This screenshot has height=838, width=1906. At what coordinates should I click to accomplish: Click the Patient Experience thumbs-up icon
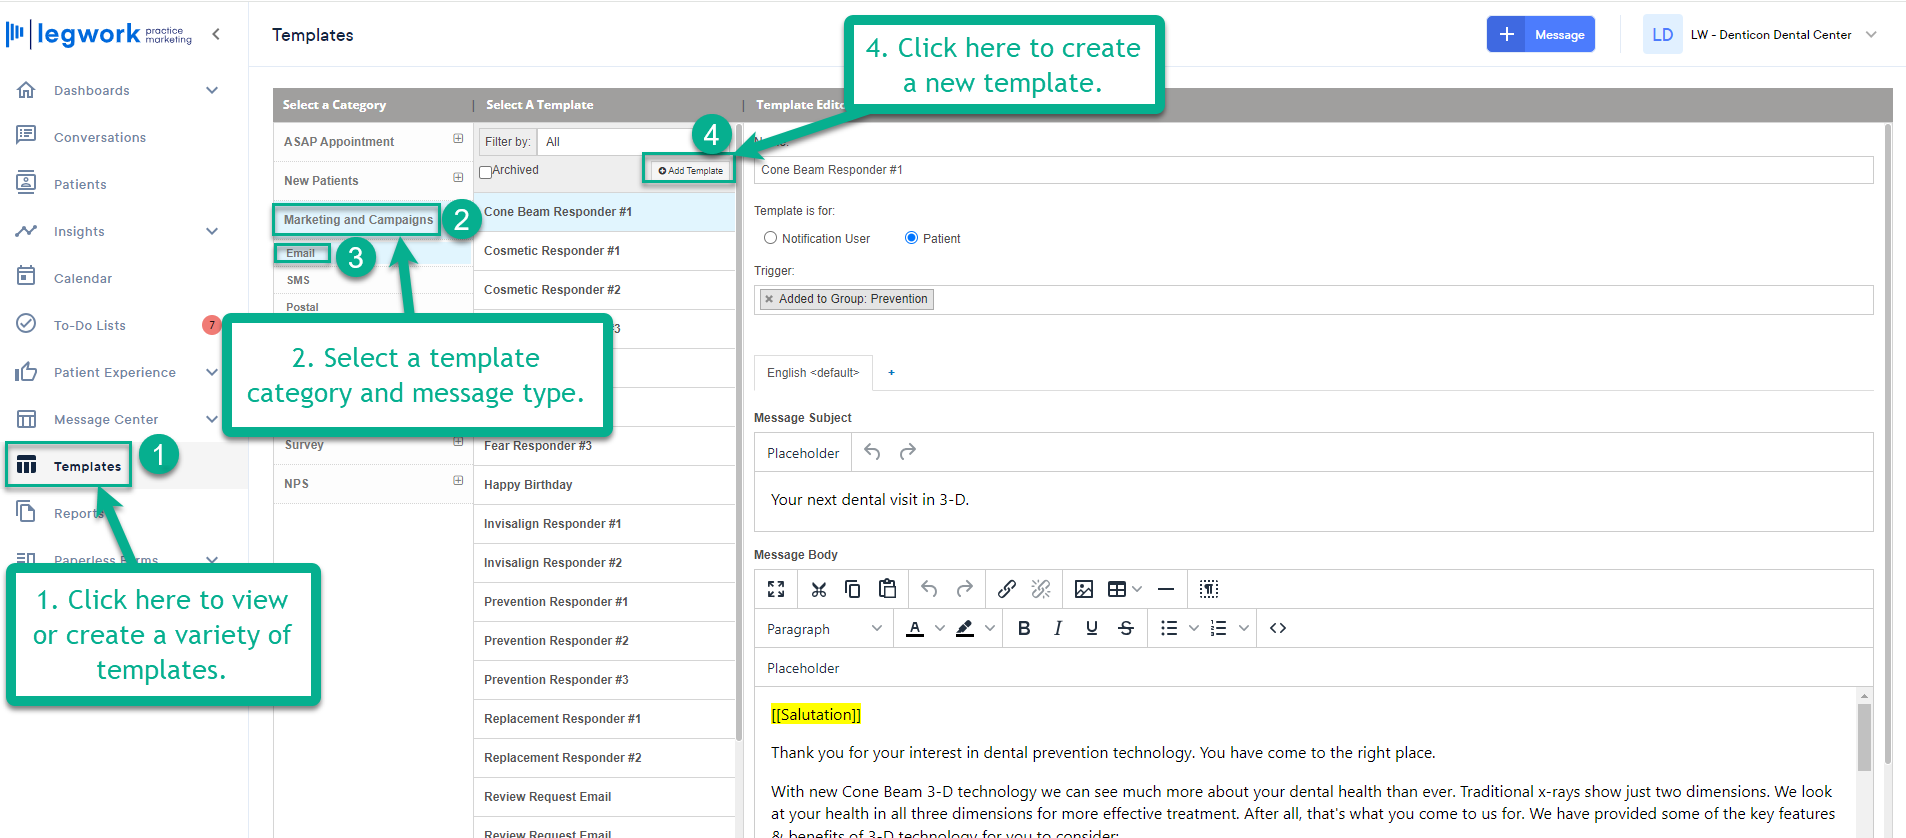[27, 372]
